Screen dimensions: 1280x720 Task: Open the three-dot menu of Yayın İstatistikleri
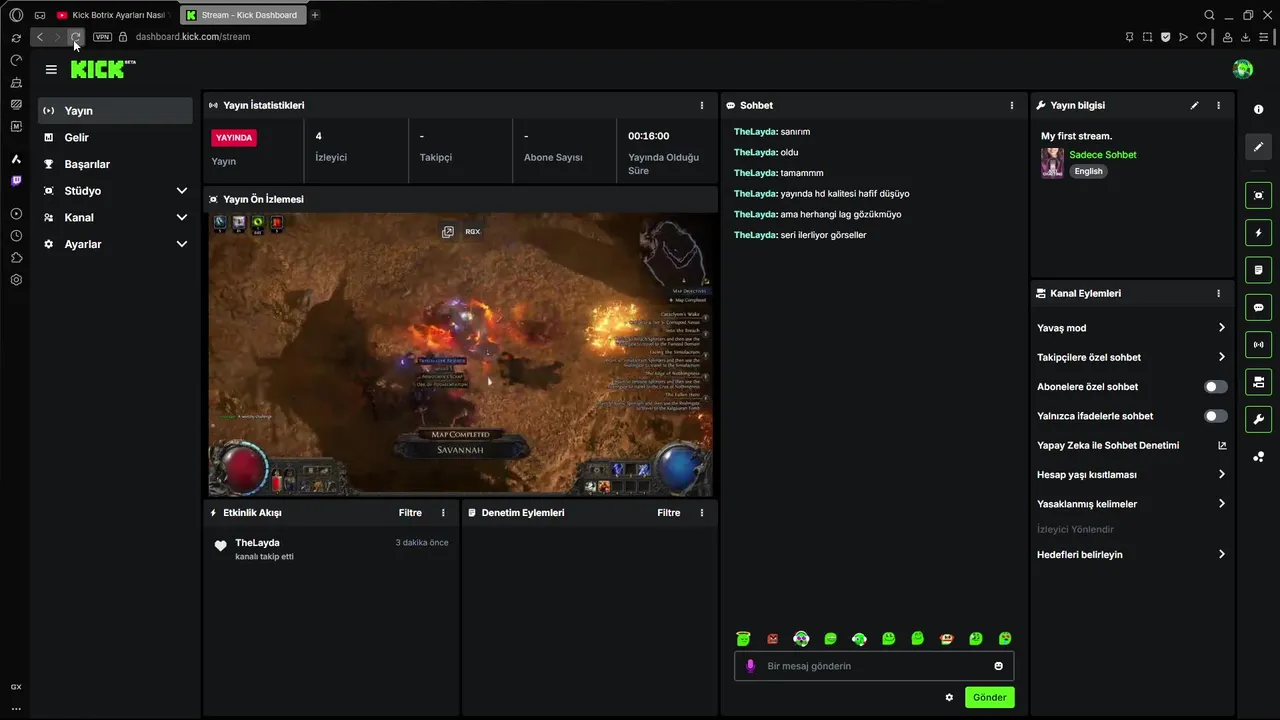click(702, 105)
